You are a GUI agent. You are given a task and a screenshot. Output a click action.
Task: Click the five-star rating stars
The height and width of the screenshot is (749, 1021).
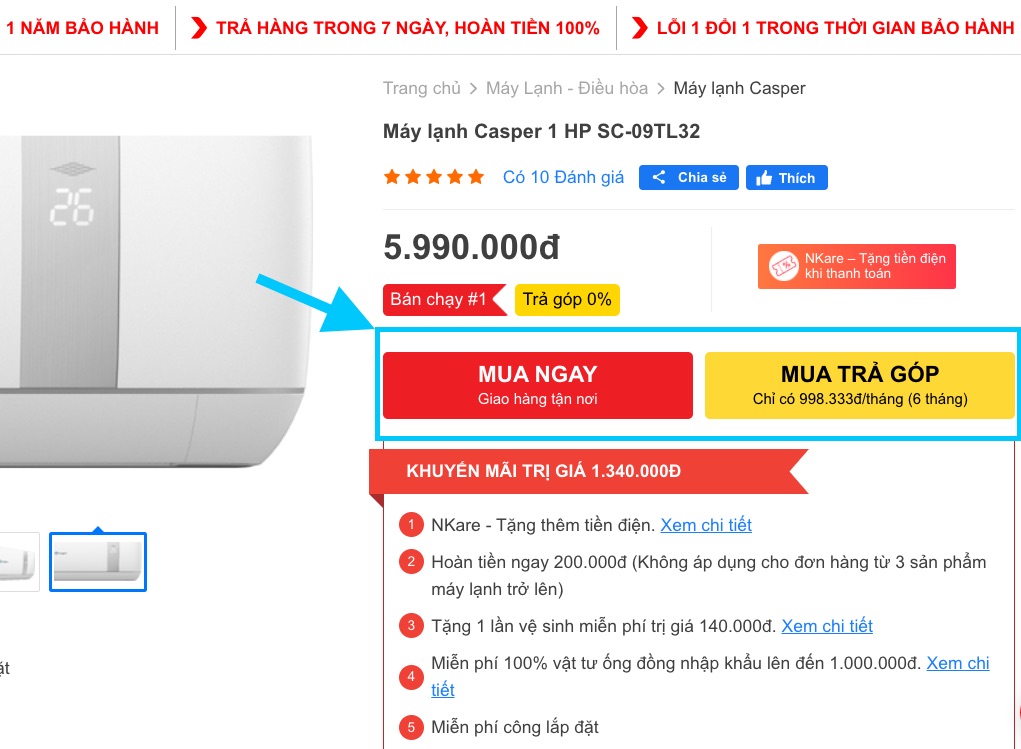click(x=434, y=178)
